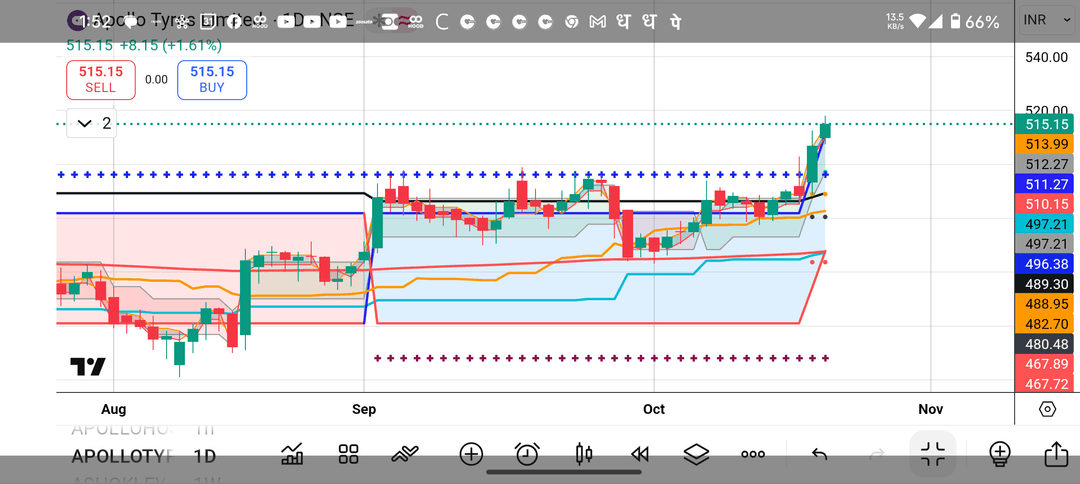Start bar replay with the rewind icon
This screenshot has height=484, width=1080.
pos(640,455)
